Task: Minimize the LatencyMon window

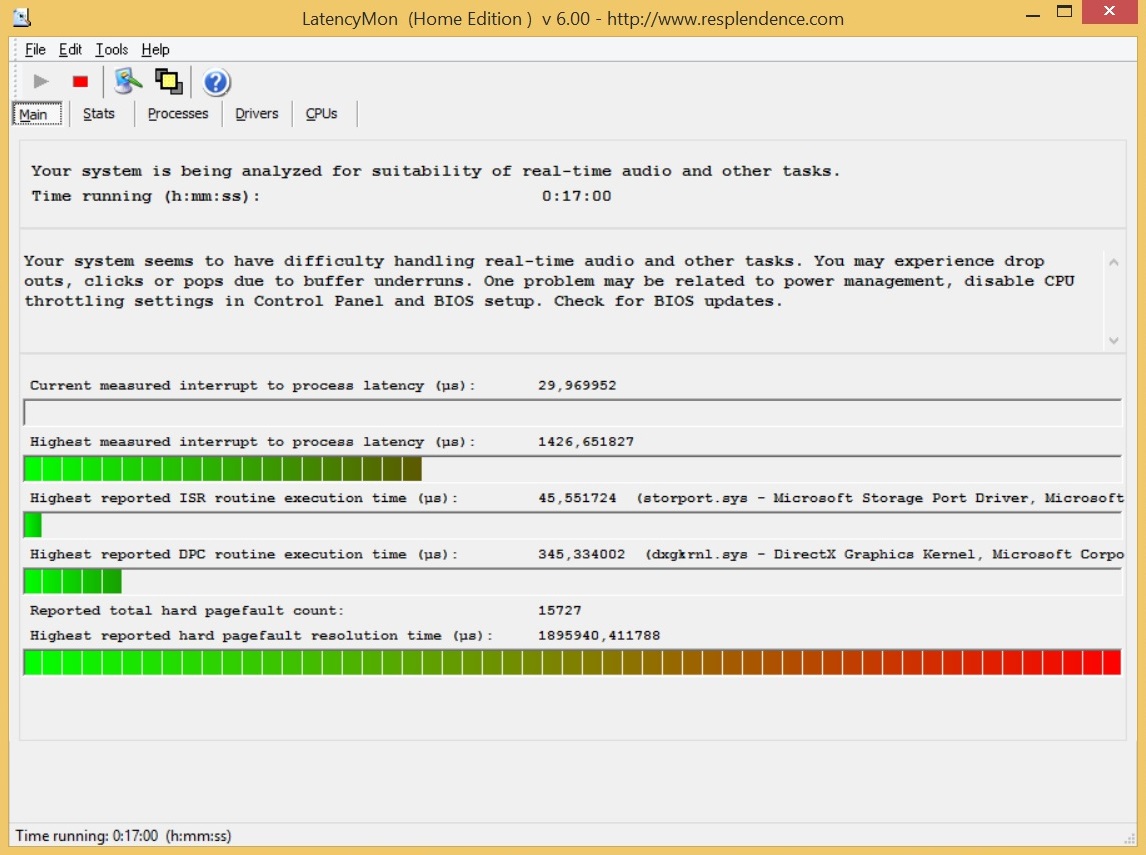Action: [1033, 14]
